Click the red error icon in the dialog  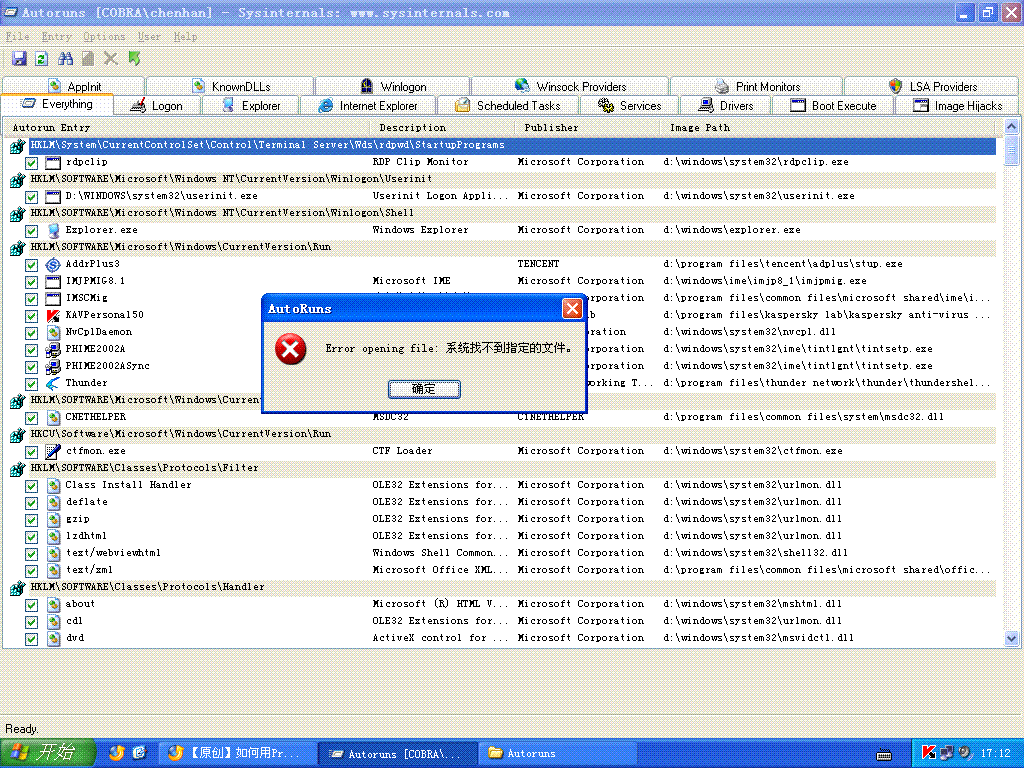coord(291,349)
